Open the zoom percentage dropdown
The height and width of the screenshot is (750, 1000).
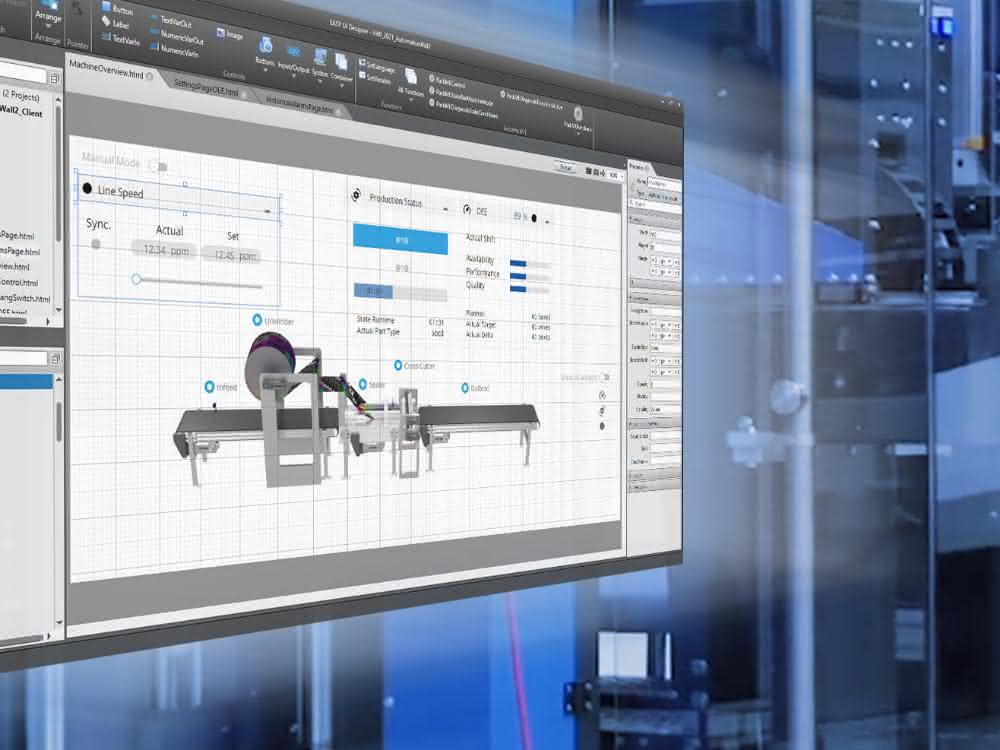[614, 175]
